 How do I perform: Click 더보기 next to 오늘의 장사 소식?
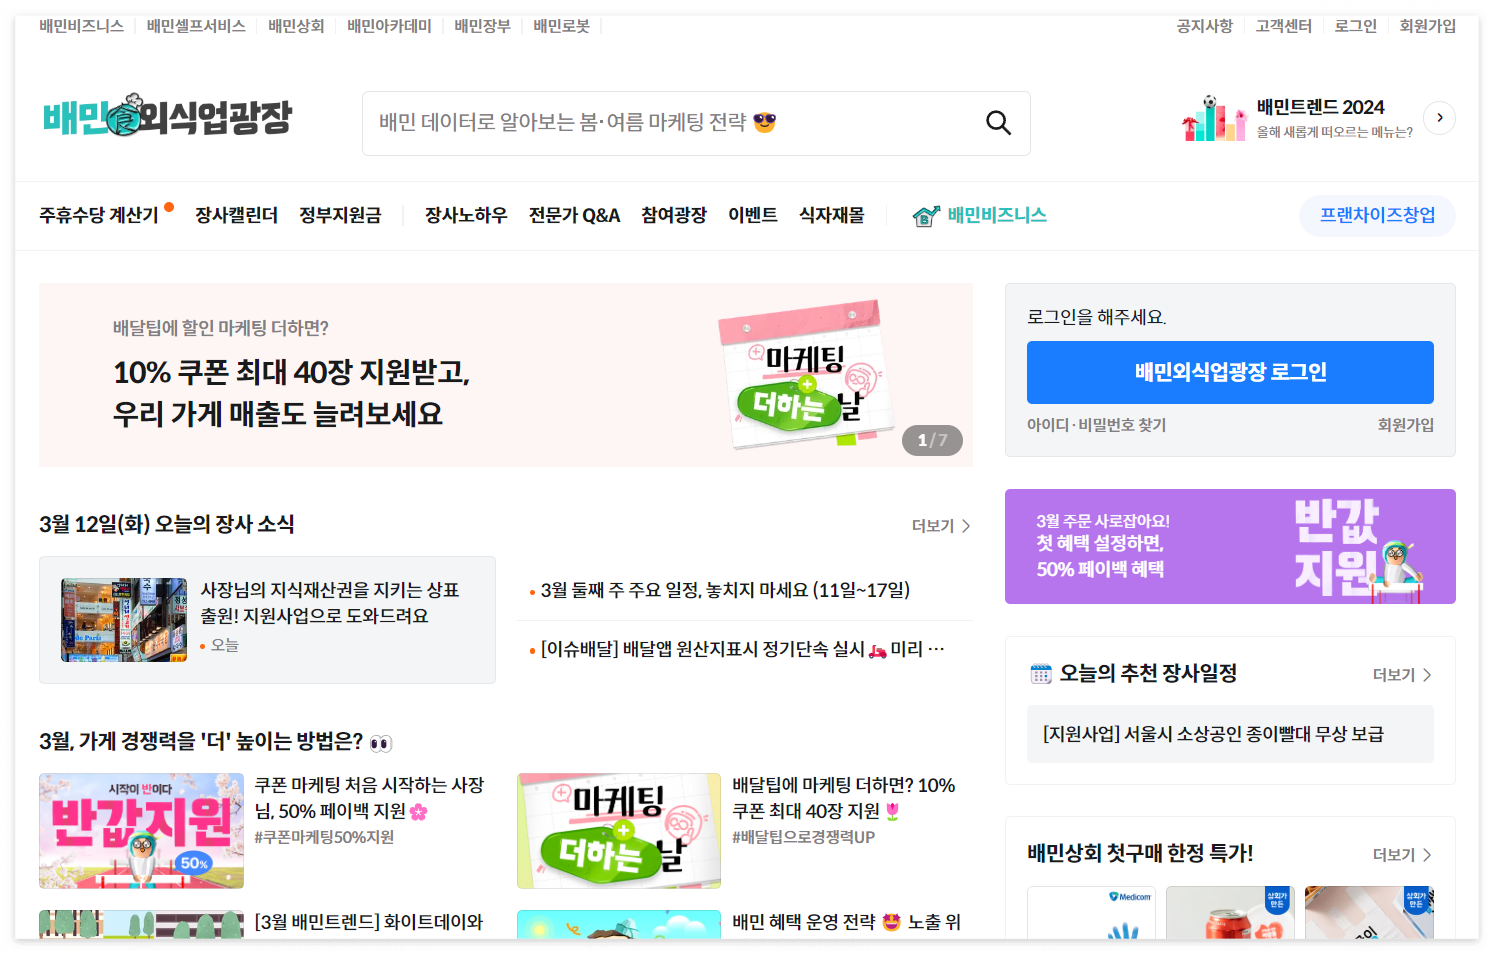(x=938, y=525)
